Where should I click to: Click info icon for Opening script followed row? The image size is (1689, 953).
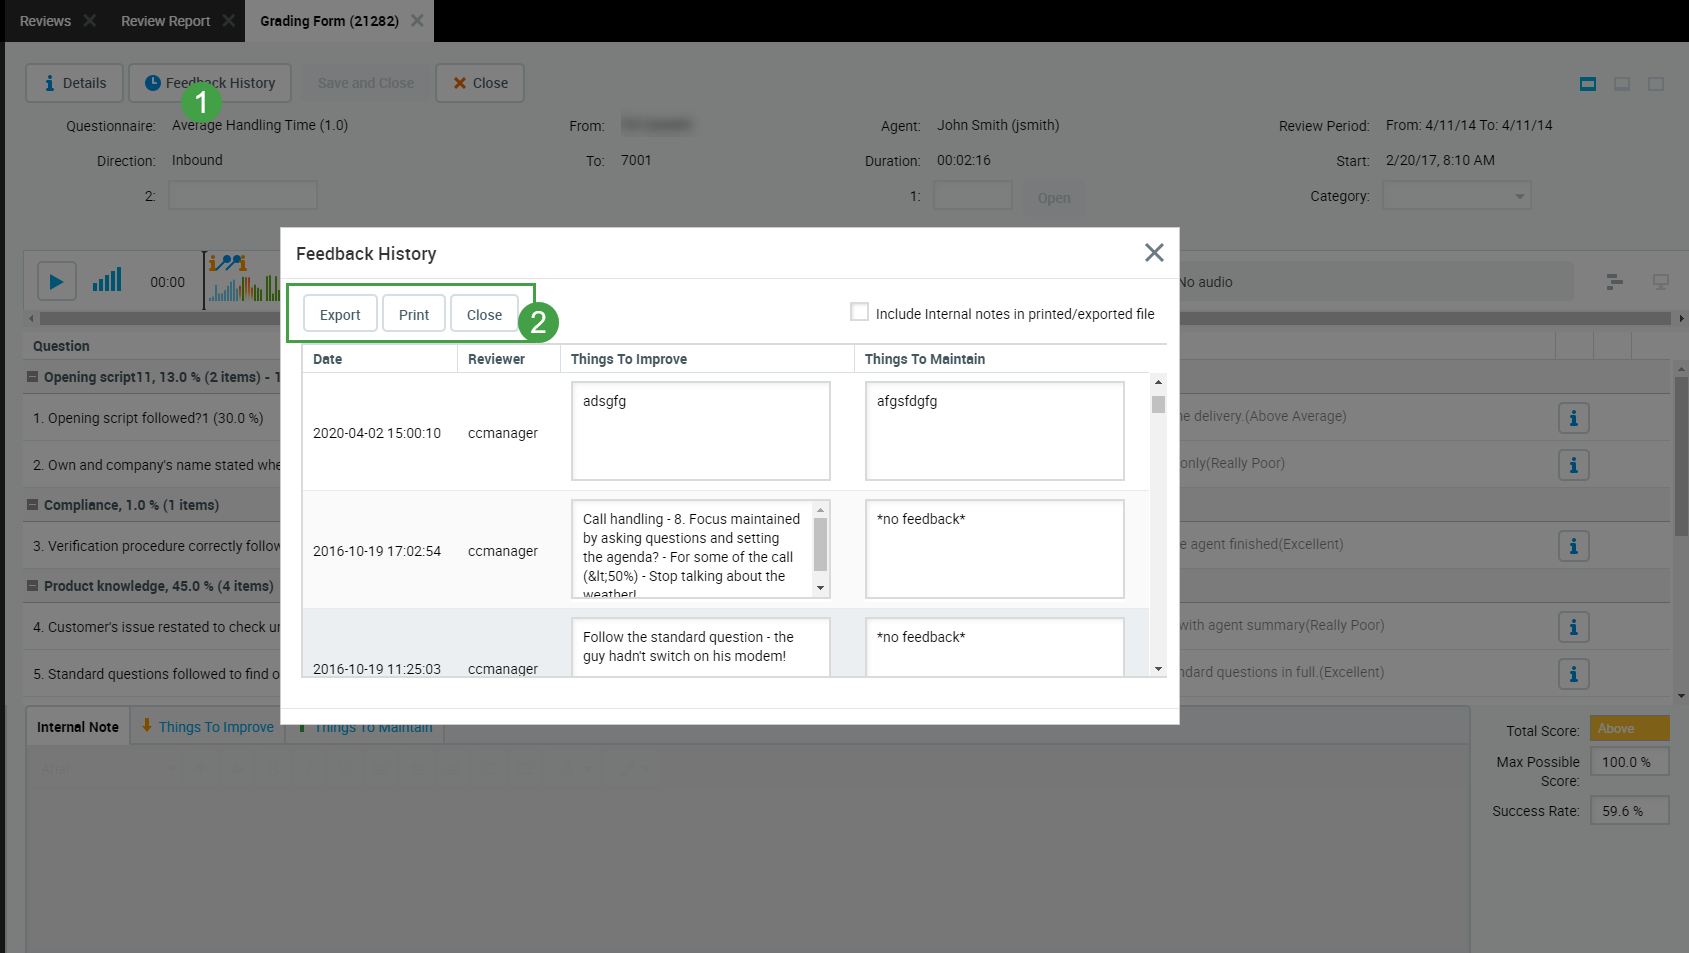click(x=1573, y=418)
